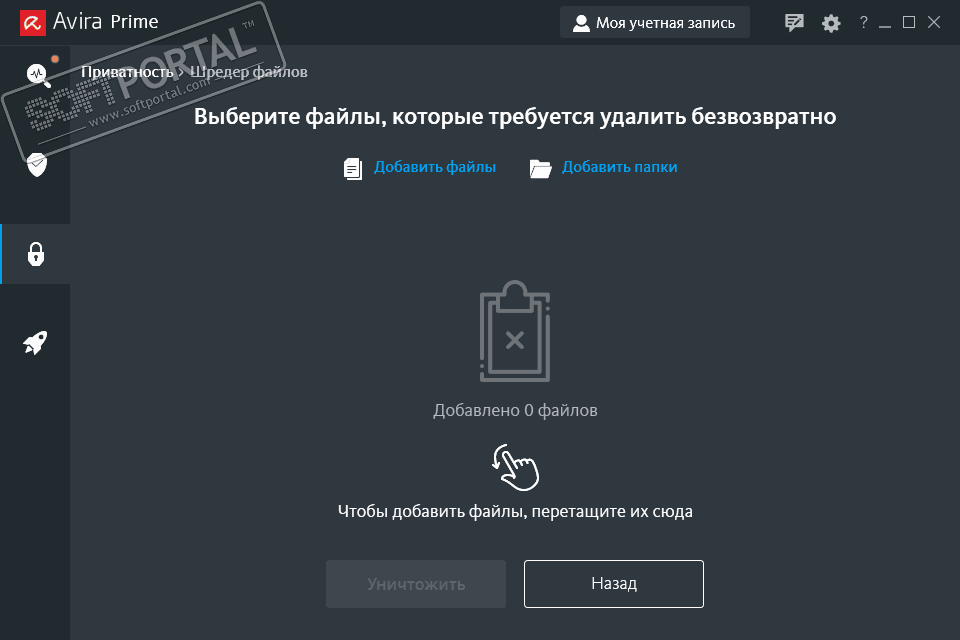Click the document icon beside Добавить файлы
Image resolution: width=960 pixels, height=640 pixels.
(353, 168)
